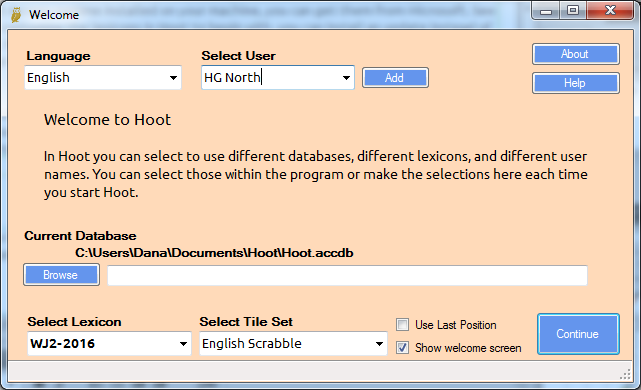
Task: Click the Add user button
Action: coord(395,78)
